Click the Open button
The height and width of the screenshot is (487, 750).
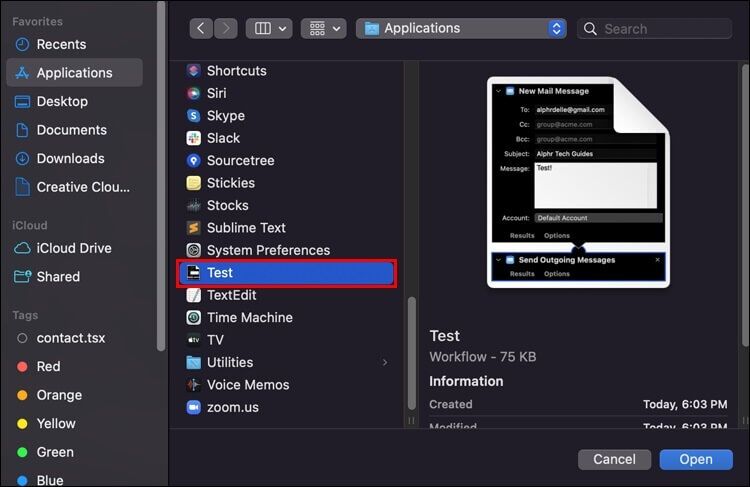coord(696,459)
